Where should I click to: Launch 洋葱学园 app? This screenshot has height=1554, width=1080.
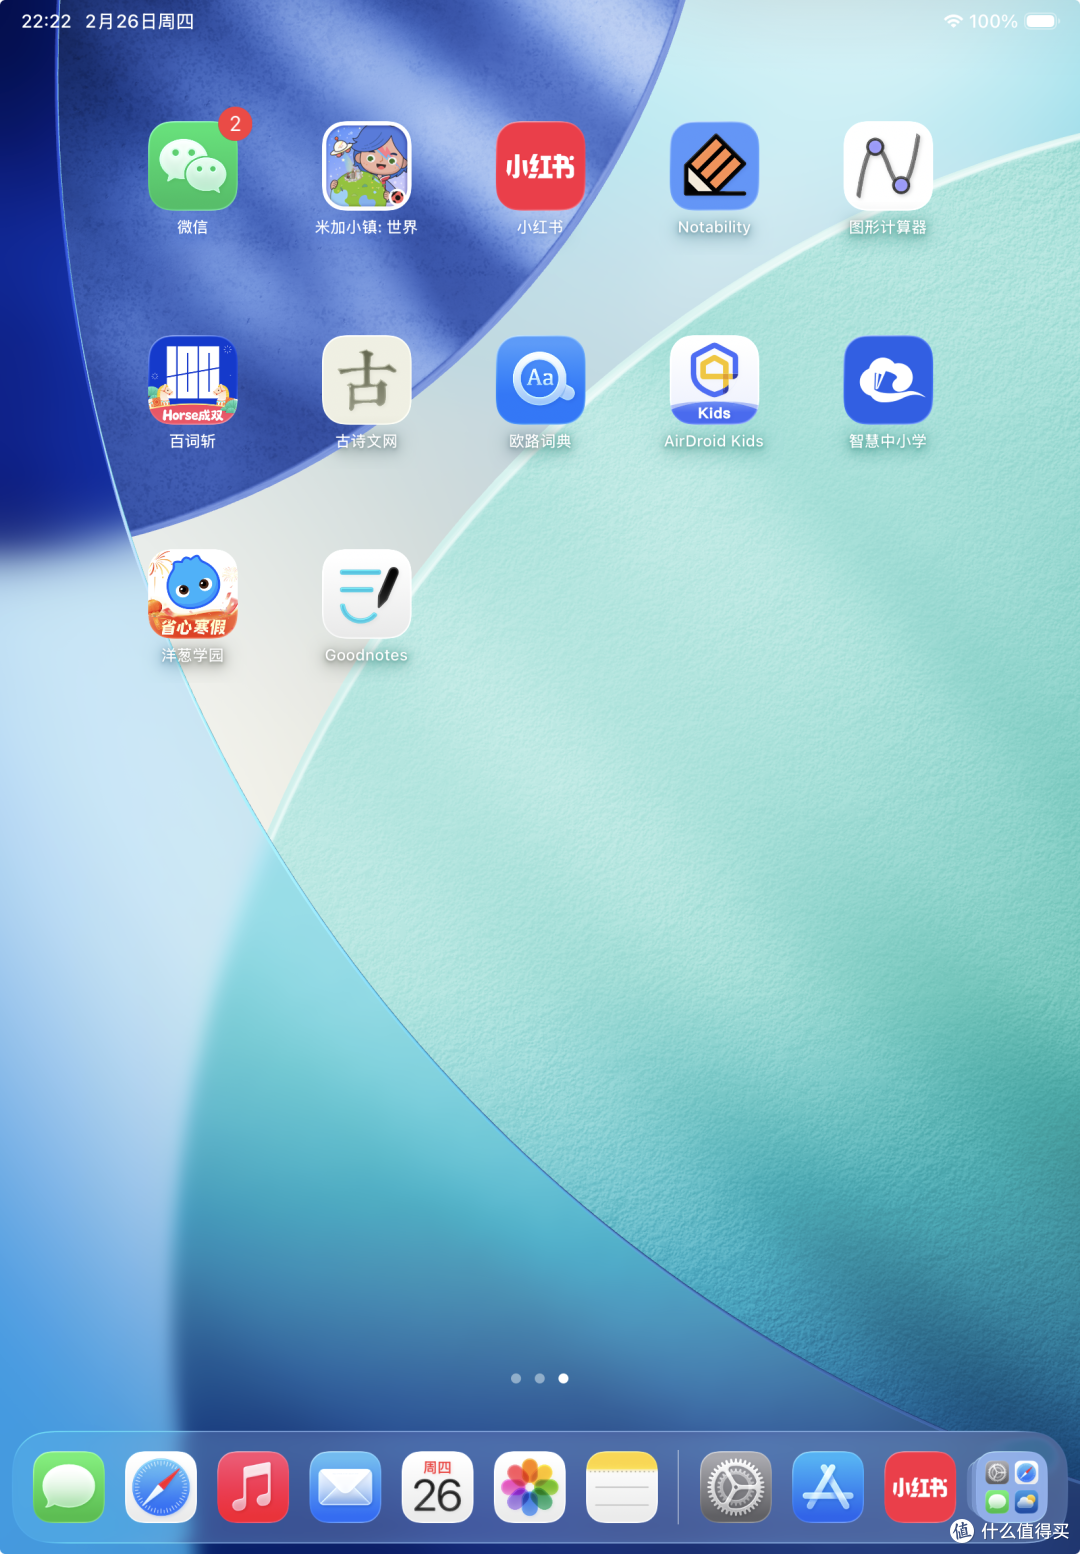[x=193, y=594]
